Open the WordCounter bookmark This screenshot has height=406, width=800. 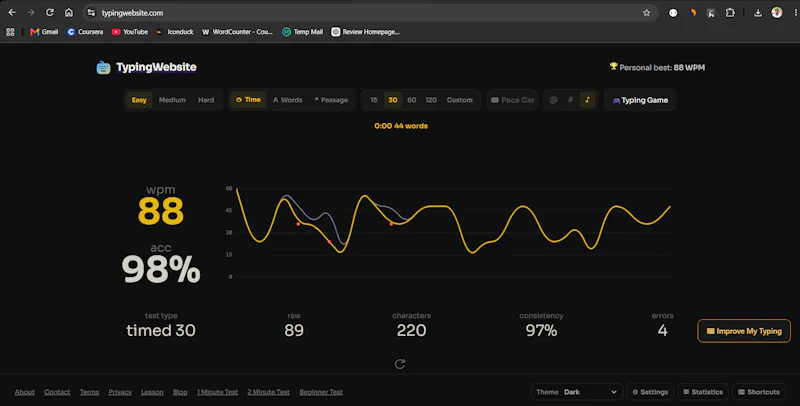coord(238,32)
